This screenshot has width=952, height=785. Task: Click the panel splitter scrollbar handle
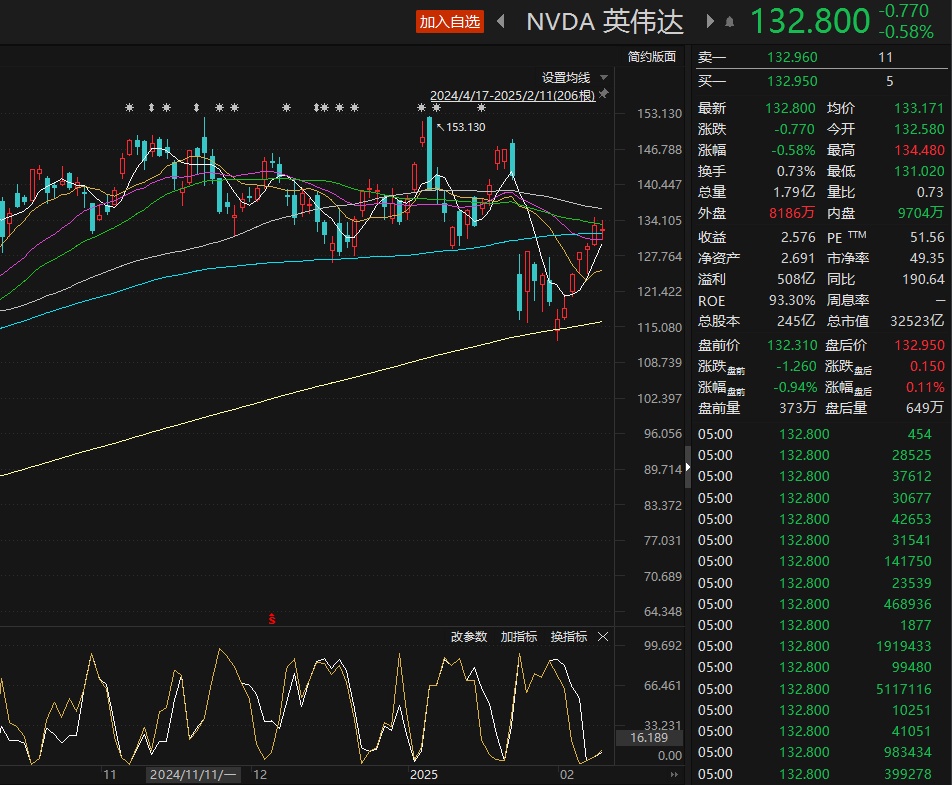coord(688,467)
